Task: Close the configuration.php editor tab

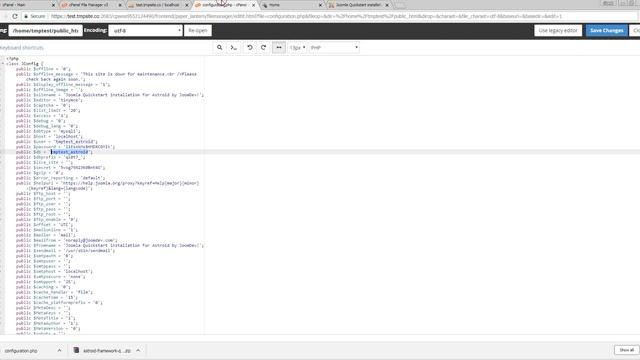Action: click(x=253, y=5)
